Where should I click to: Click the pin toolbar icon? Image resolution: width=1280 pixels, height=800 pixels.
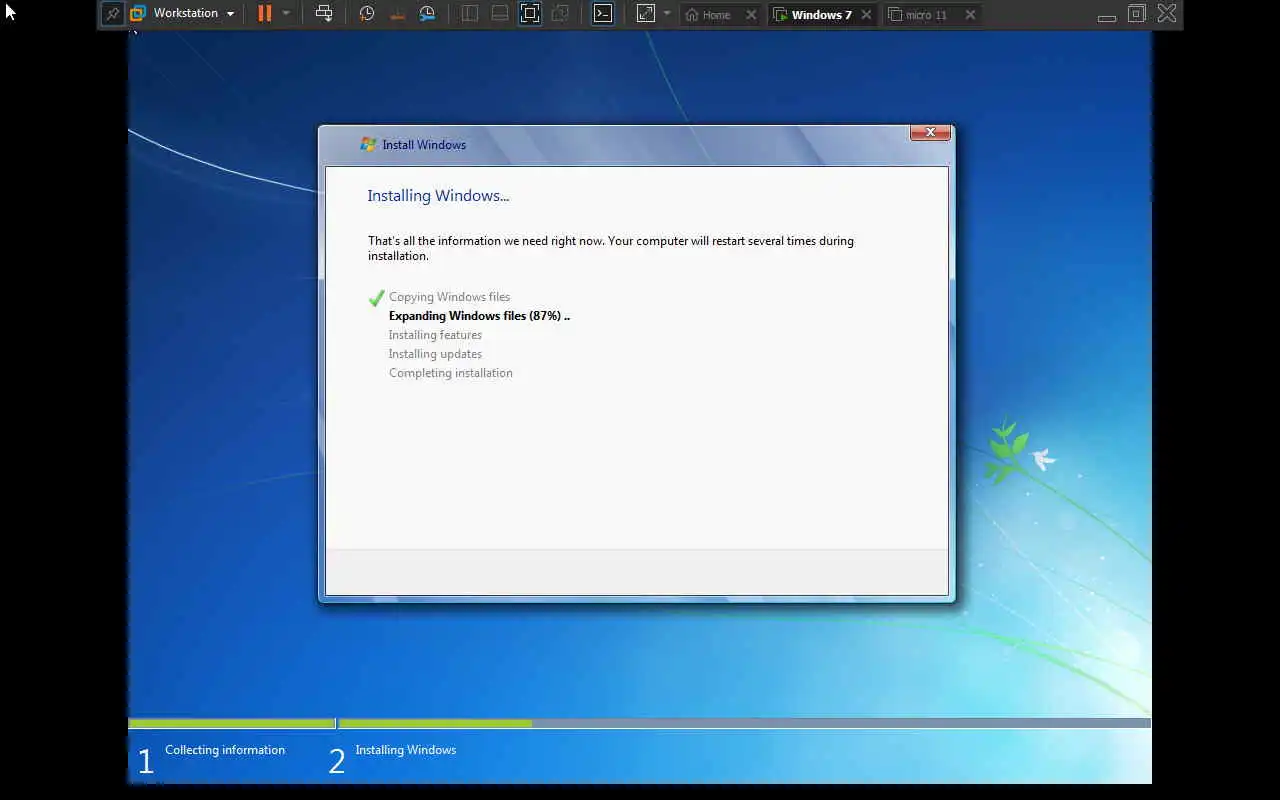coord(113,14)
